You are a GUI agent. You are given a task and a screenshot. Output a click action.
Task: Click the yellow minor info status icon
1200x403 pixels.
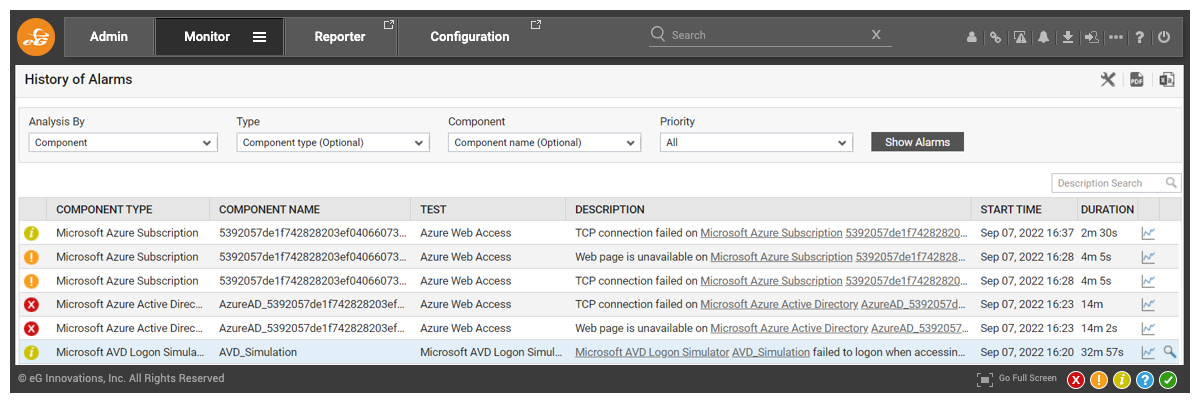[1122, 380]
